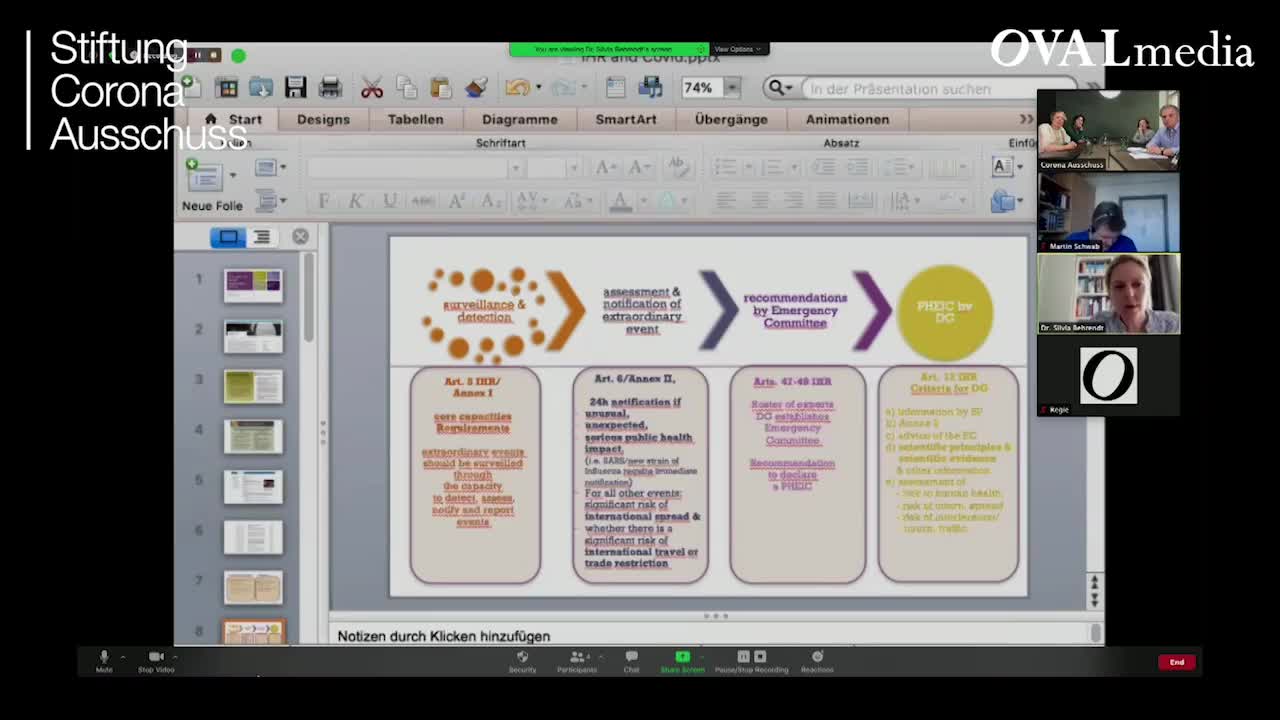Switch to the Tabellen tab
The height and width of the screenshot is (720, 1280).
pos(415,119)
